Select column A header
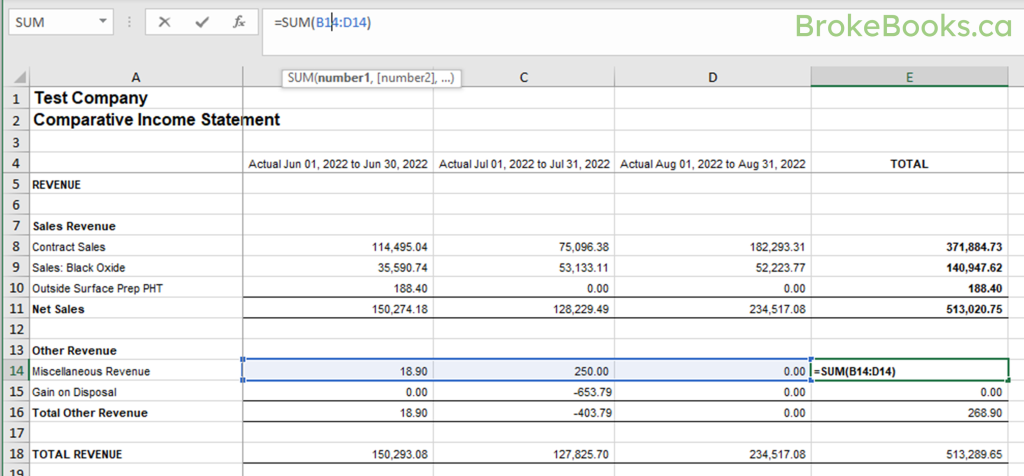The width and height of the screenshot is (1024, 476). [x=136, y=77]
